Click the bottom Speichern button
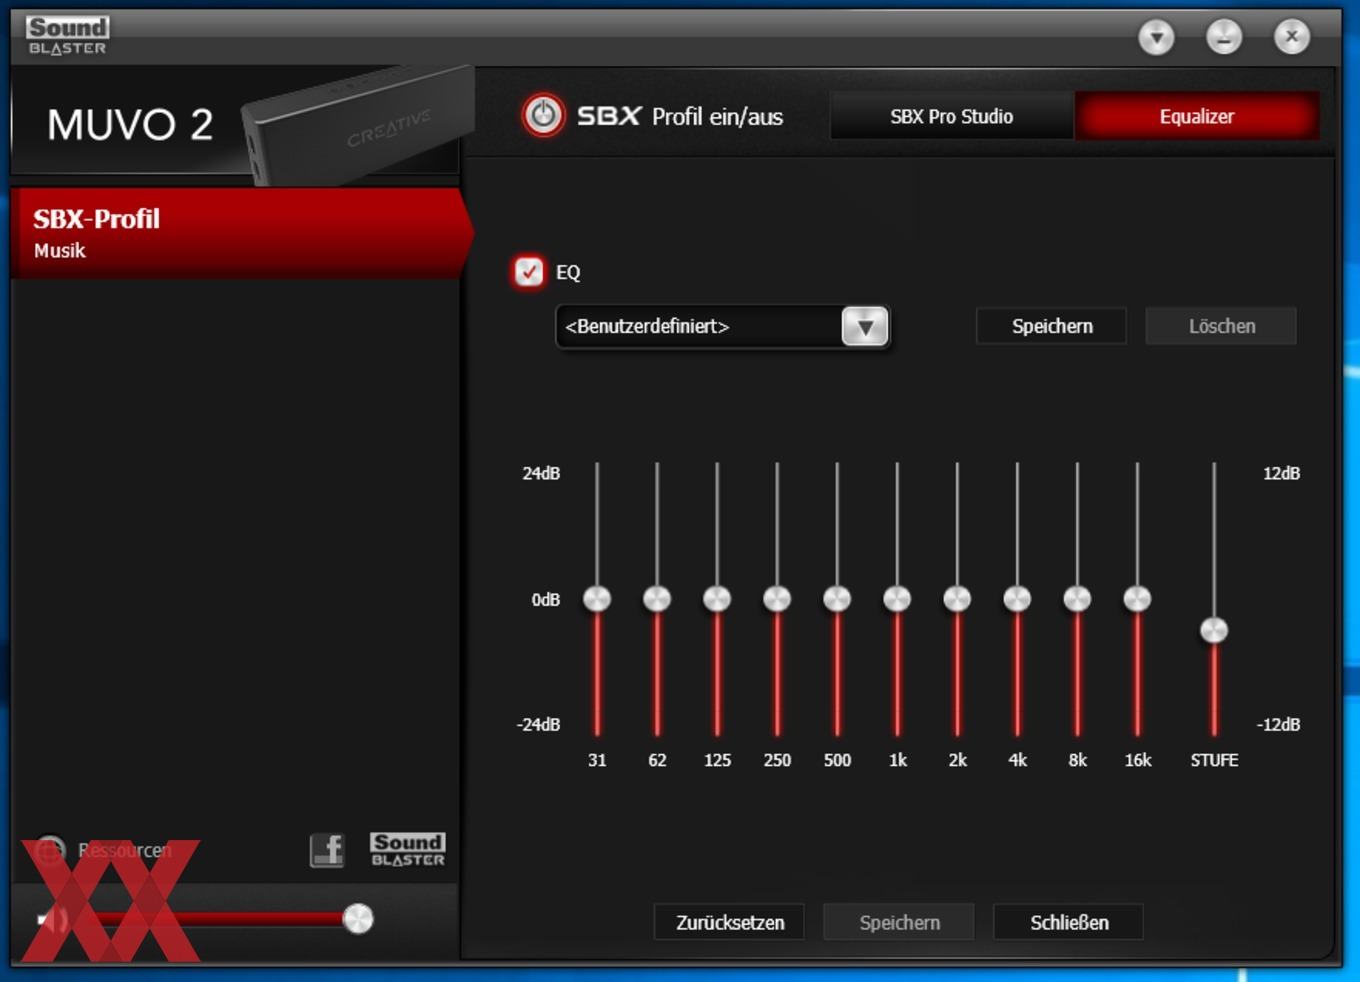 tap(899, 922)
